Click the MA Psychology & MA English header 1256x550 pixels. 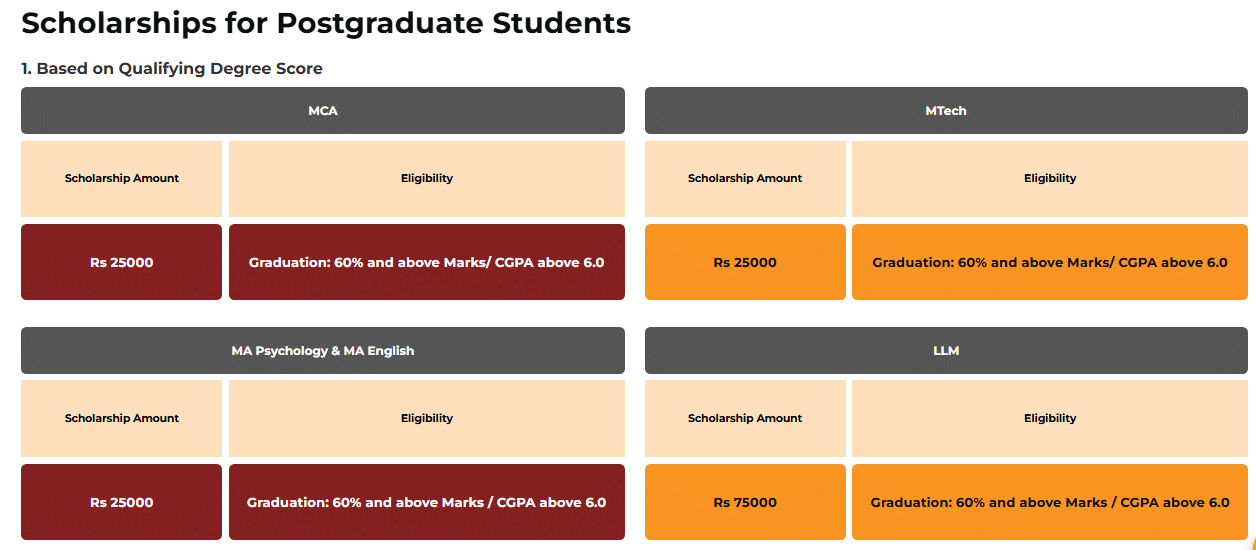pyautogui.click(x=323, y=351)
